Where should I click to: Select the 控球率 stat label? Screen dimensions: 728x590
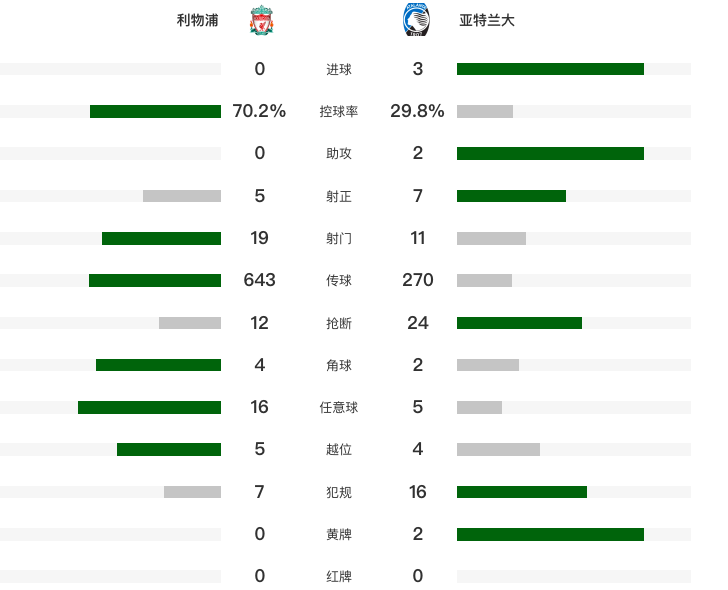(339, 112)
